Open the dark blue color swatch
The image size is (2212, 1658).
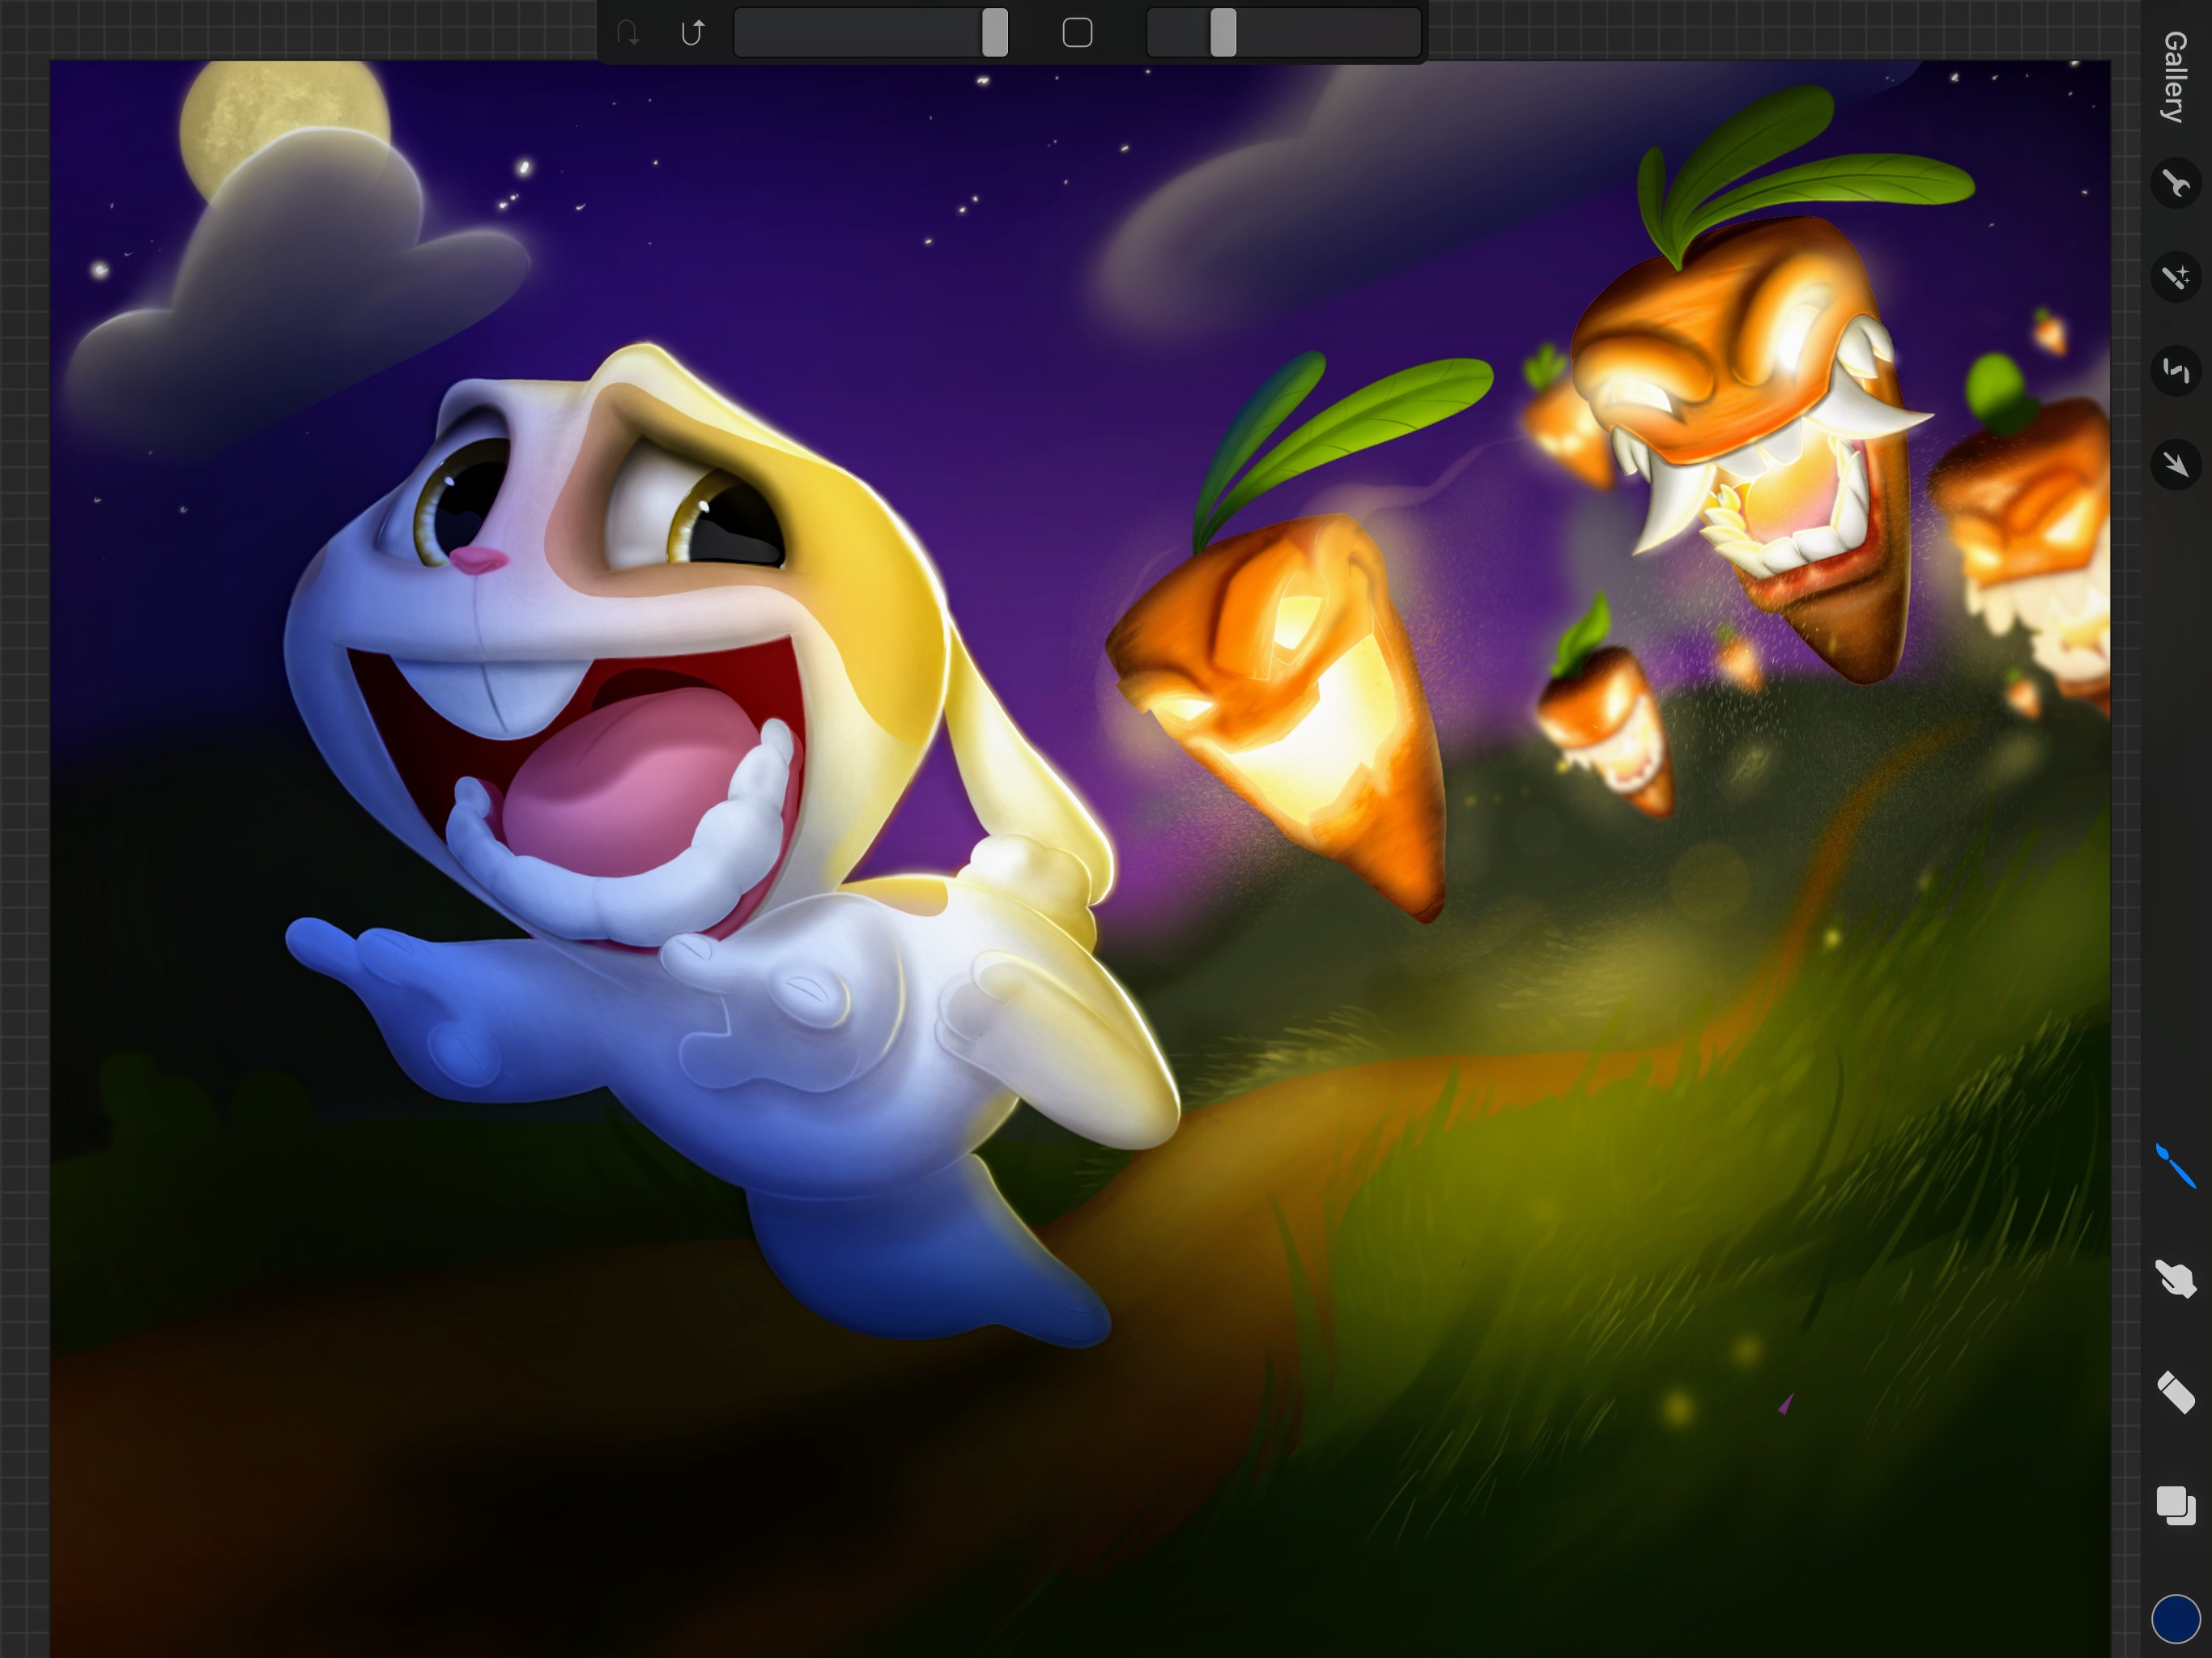pyautogui.click(x=2176, y=1618)
